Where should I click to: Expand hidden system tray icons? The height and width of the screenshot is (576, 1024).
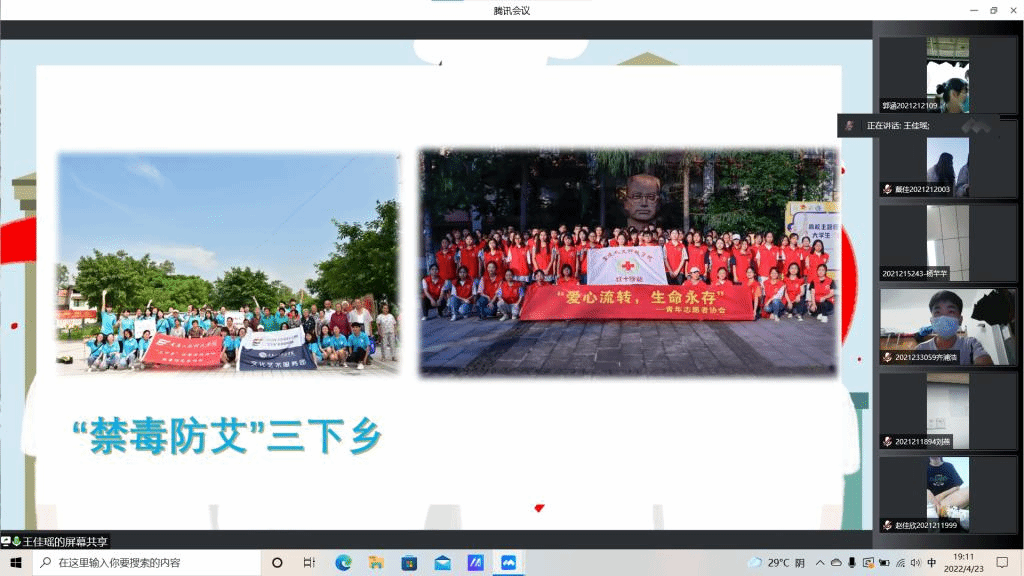pyautogui.click(x=821, y=563)
